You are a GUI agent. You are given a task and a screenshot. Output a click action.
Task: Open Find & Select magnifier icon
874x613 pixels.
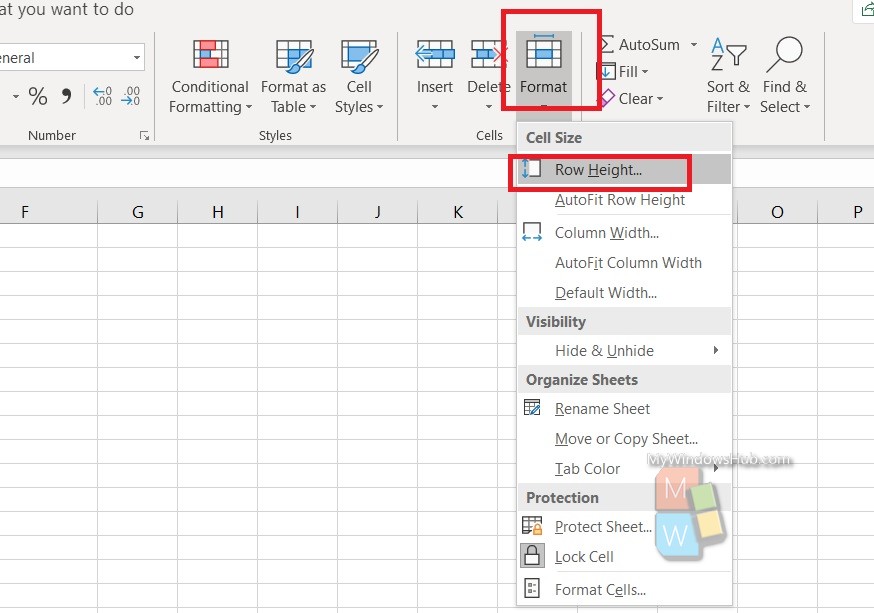coord(784,55)
